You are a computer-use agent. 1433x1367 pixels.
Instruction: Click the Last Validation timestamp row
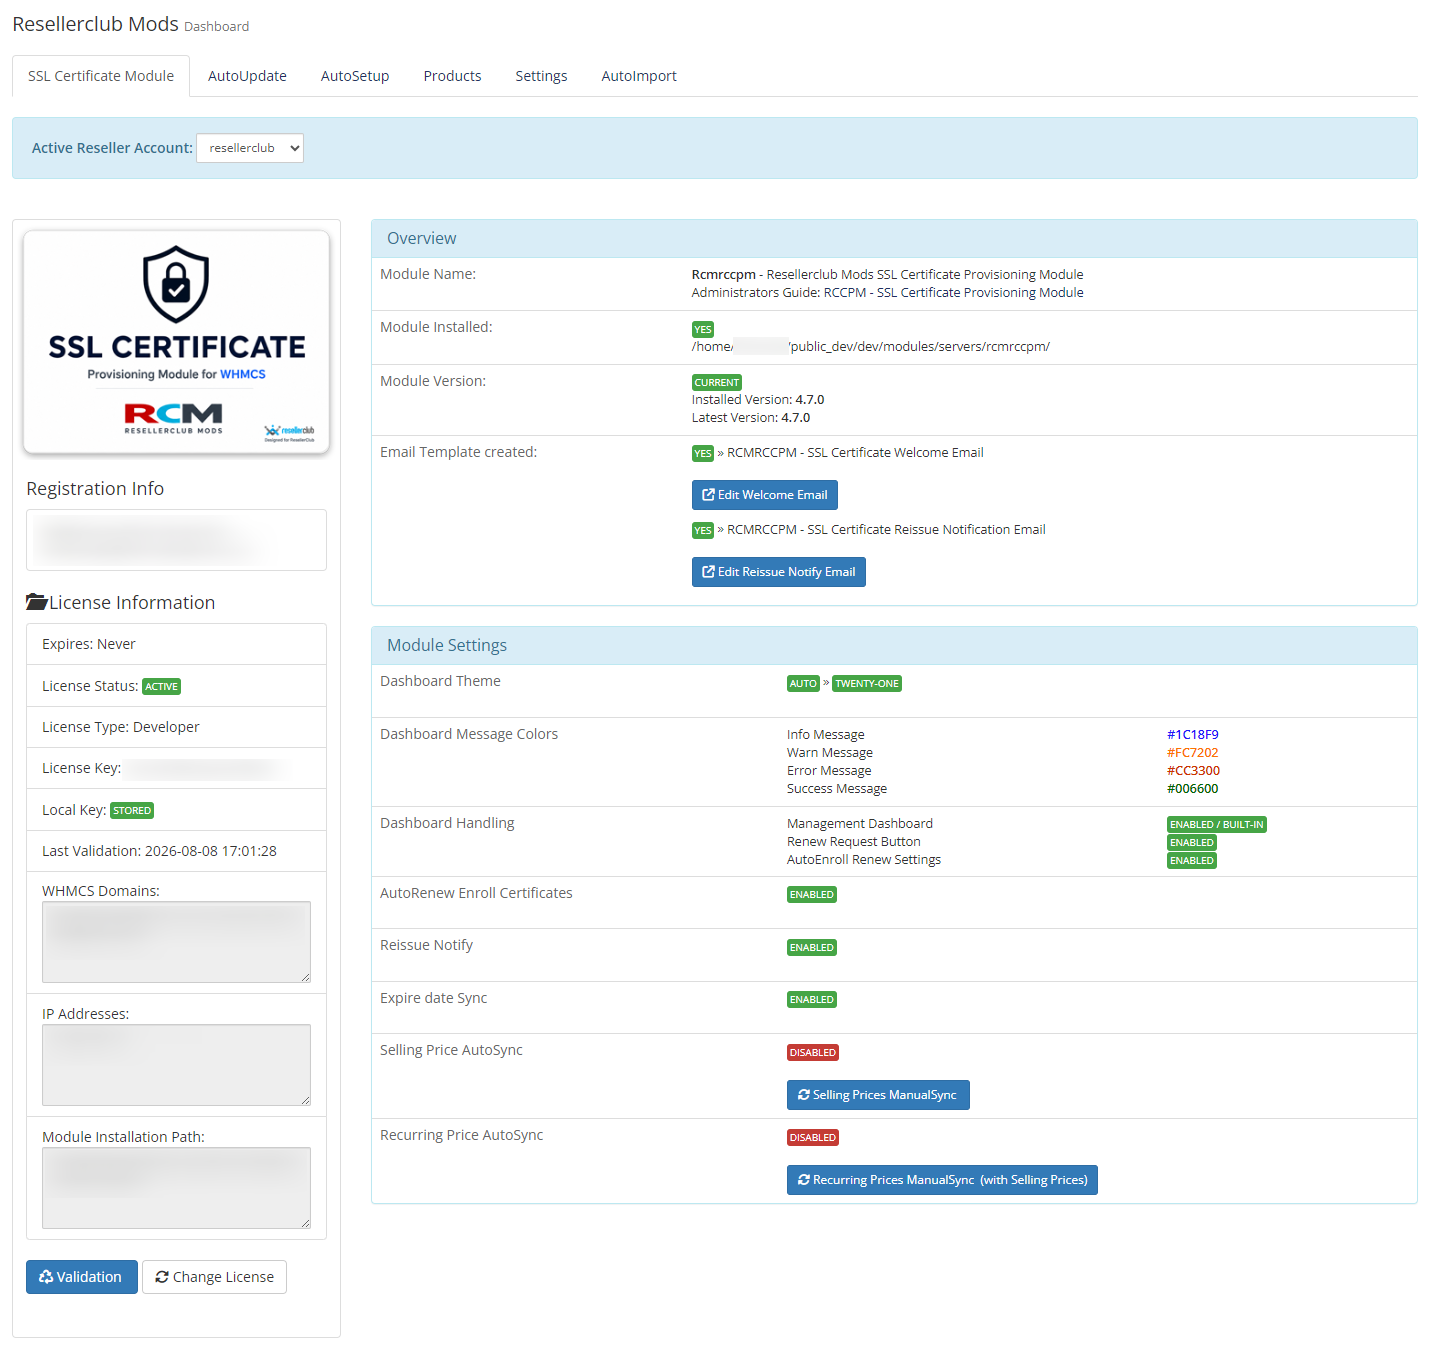176,851
